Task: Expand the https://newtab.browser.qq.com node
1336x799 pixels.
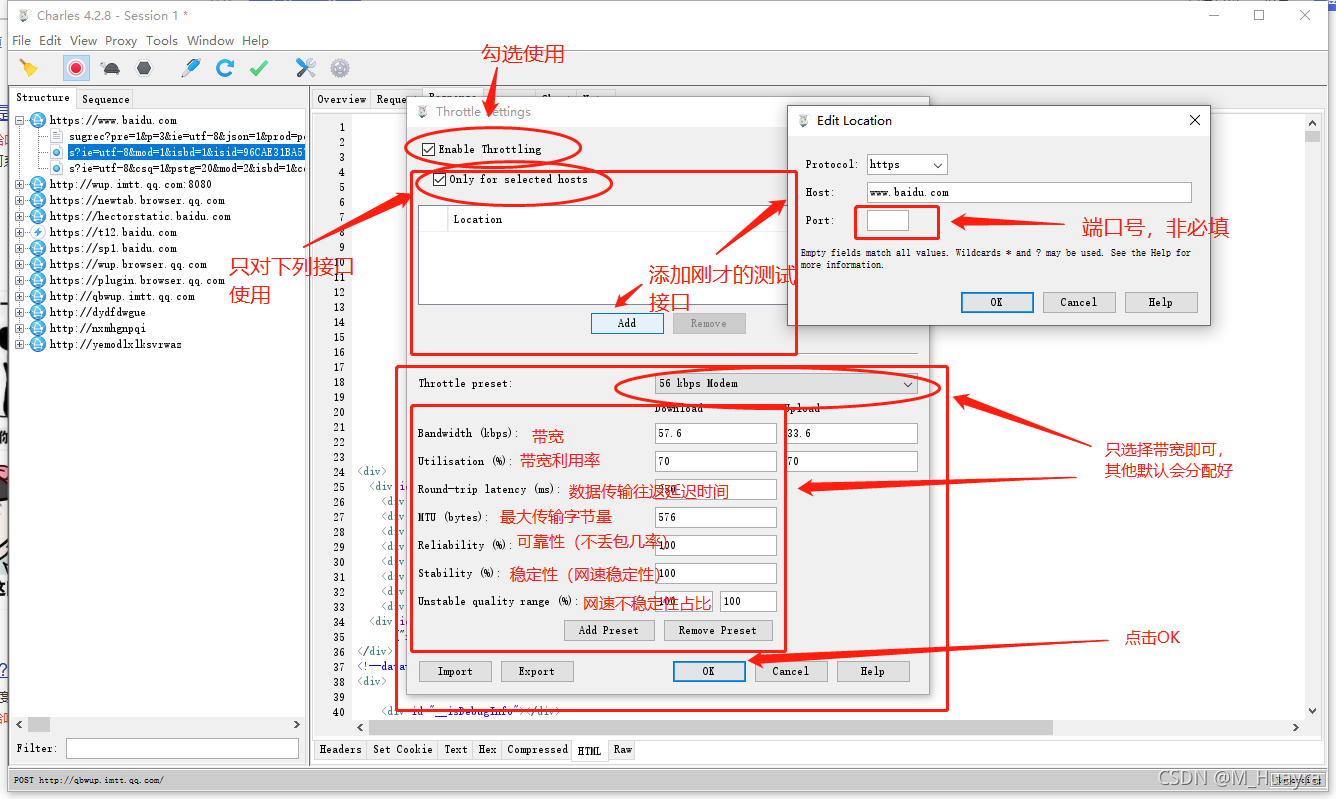Action: 20,200
